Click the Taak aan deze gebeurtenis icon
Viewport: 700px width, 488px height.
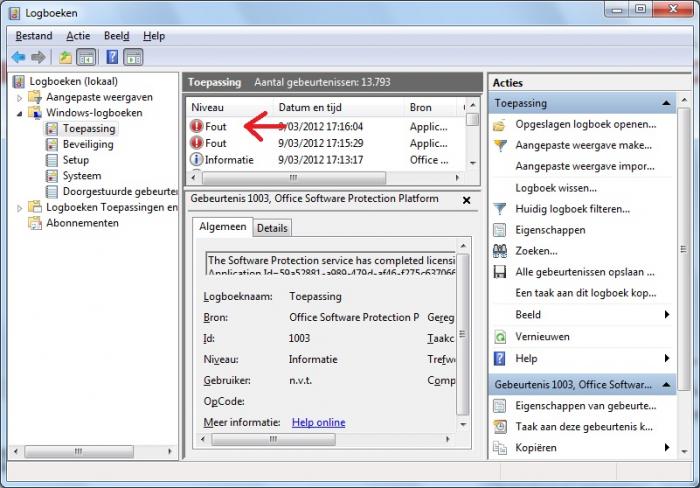click(x=500, y=427)
